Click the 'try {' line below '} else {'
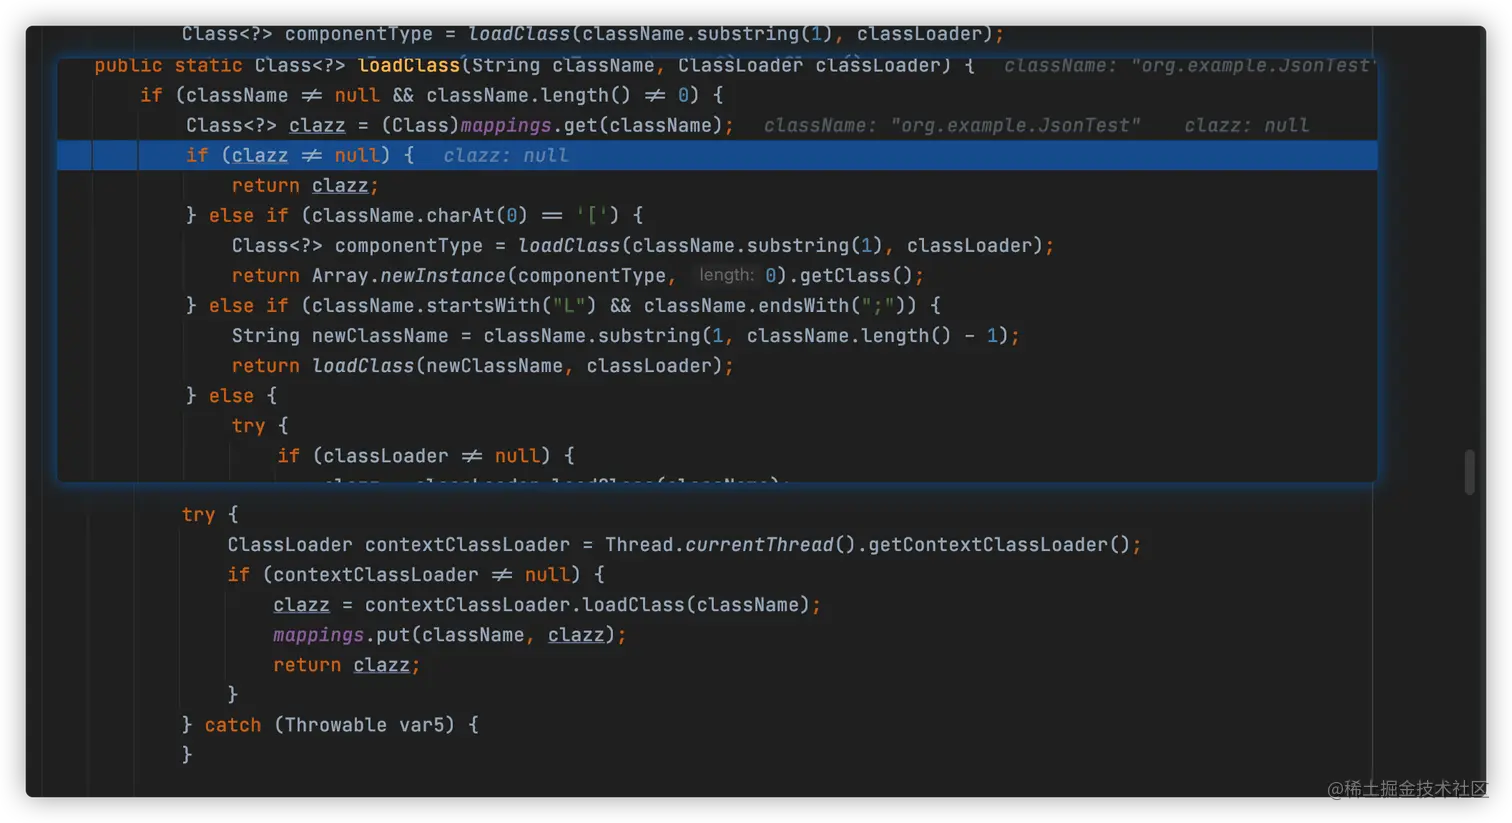 pos(260,425)
